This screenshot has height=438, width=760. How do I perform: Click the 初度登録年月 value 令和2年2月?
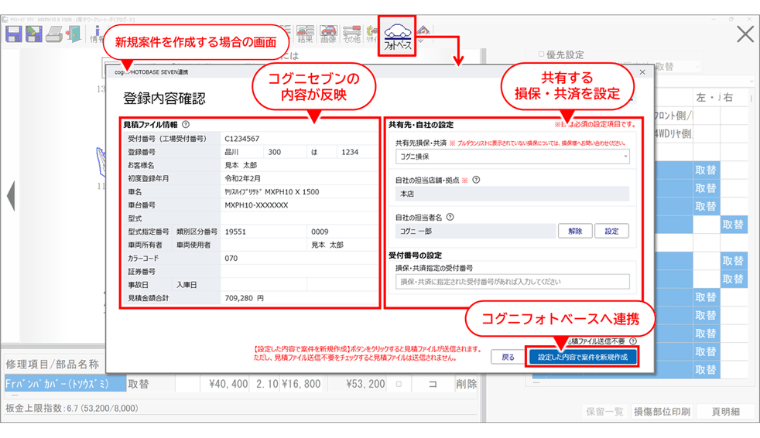pyautogui.click(x=242, y=178)
